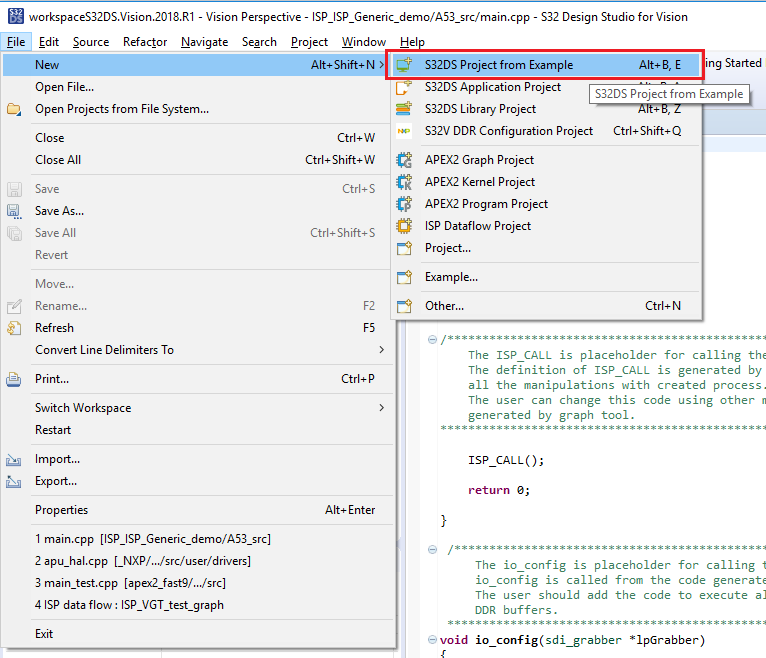Click Open Projects from File System...
The image size is (766, 658).
[x=198, y=109]
